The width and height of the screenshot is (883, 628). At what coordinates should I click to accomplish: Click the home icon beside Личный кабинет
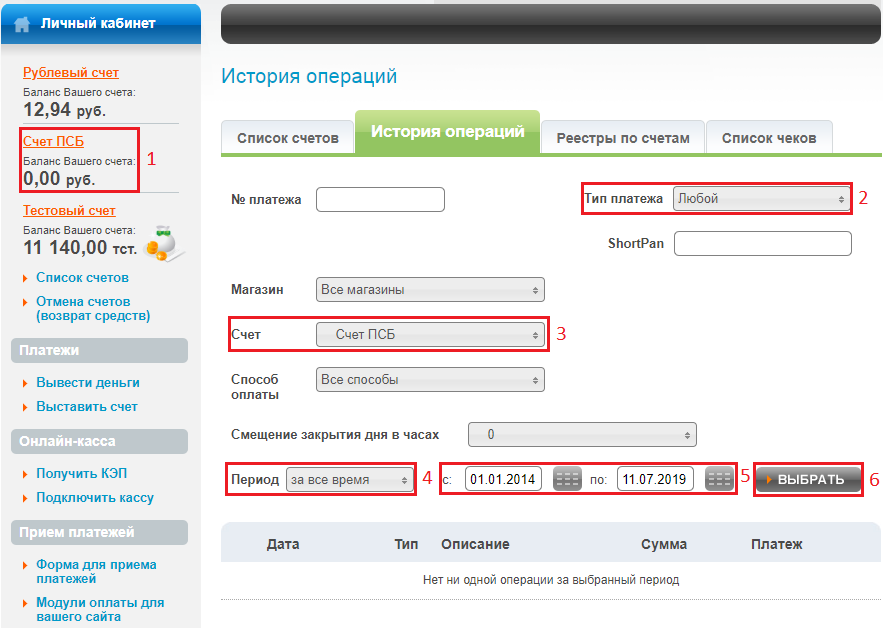(22, 23)
